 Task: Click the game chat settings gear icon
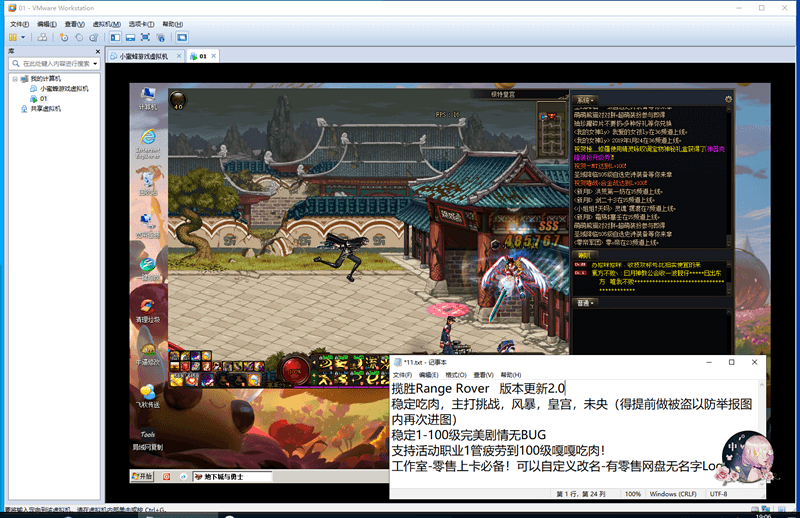tap(728, 100)
